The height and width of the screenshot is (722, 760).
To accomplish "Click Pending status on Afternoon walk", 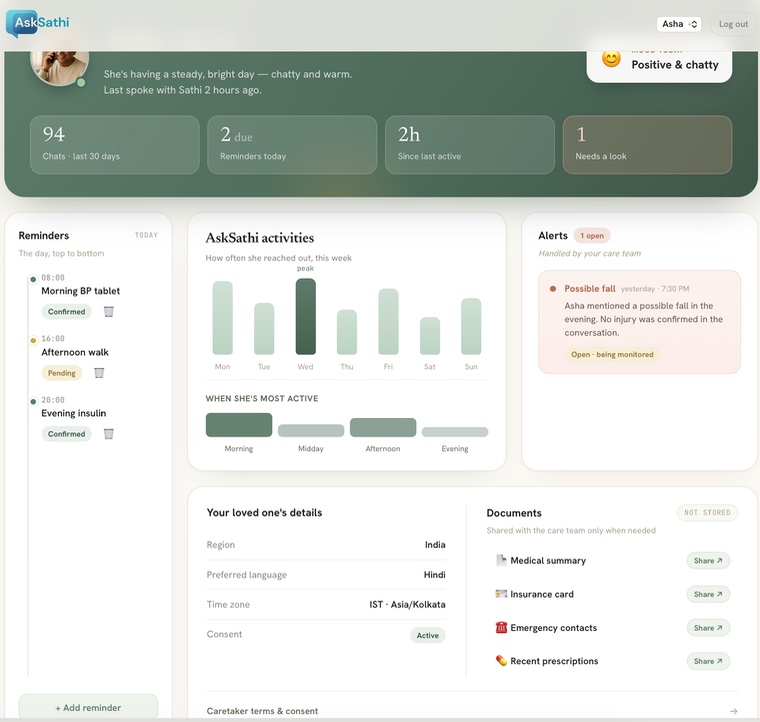I will (x=62, y=373).
